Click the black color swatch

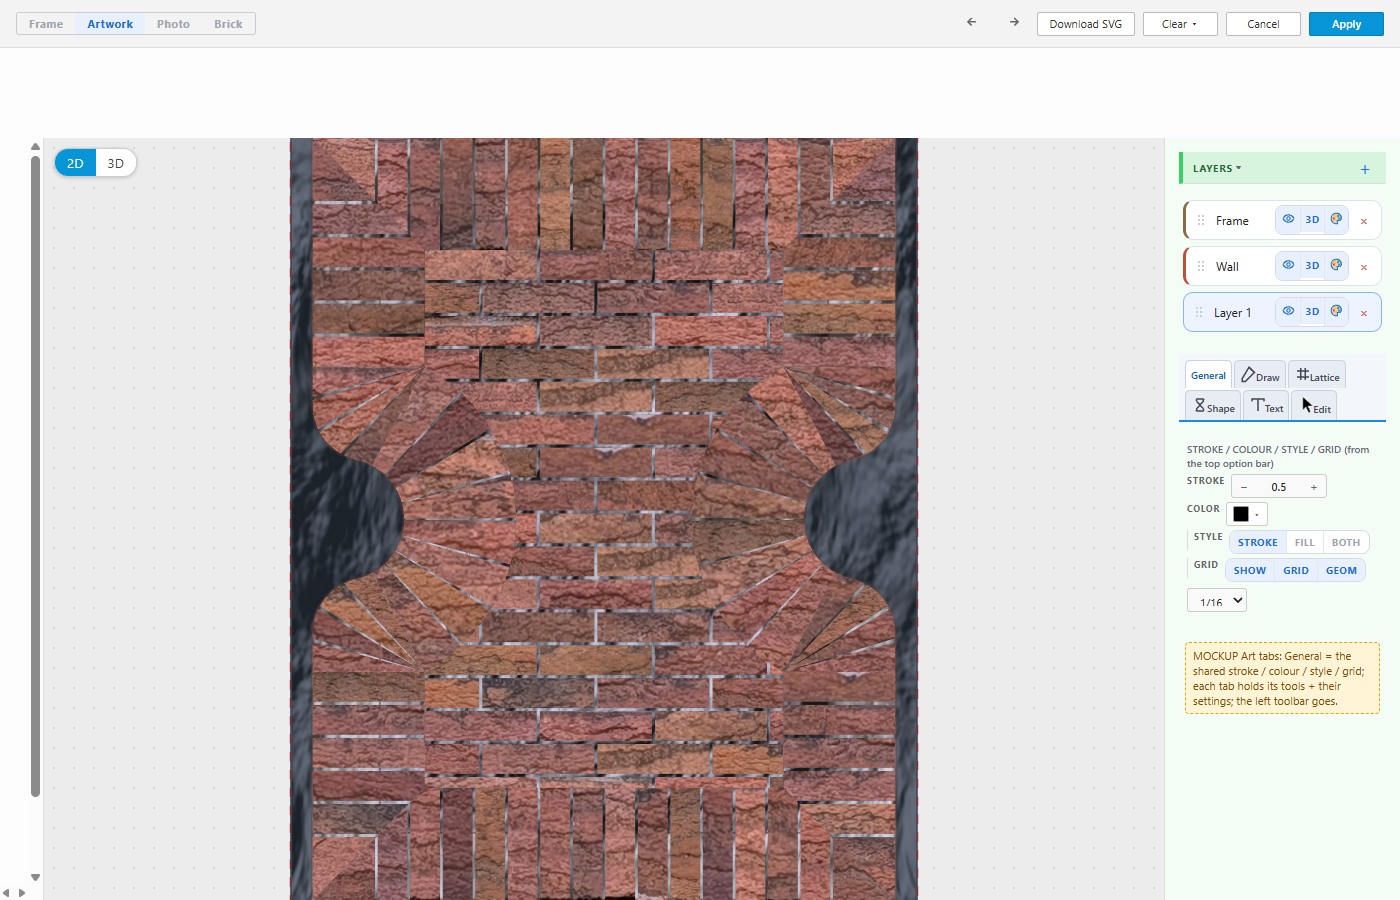click(x=1241, y=515)
